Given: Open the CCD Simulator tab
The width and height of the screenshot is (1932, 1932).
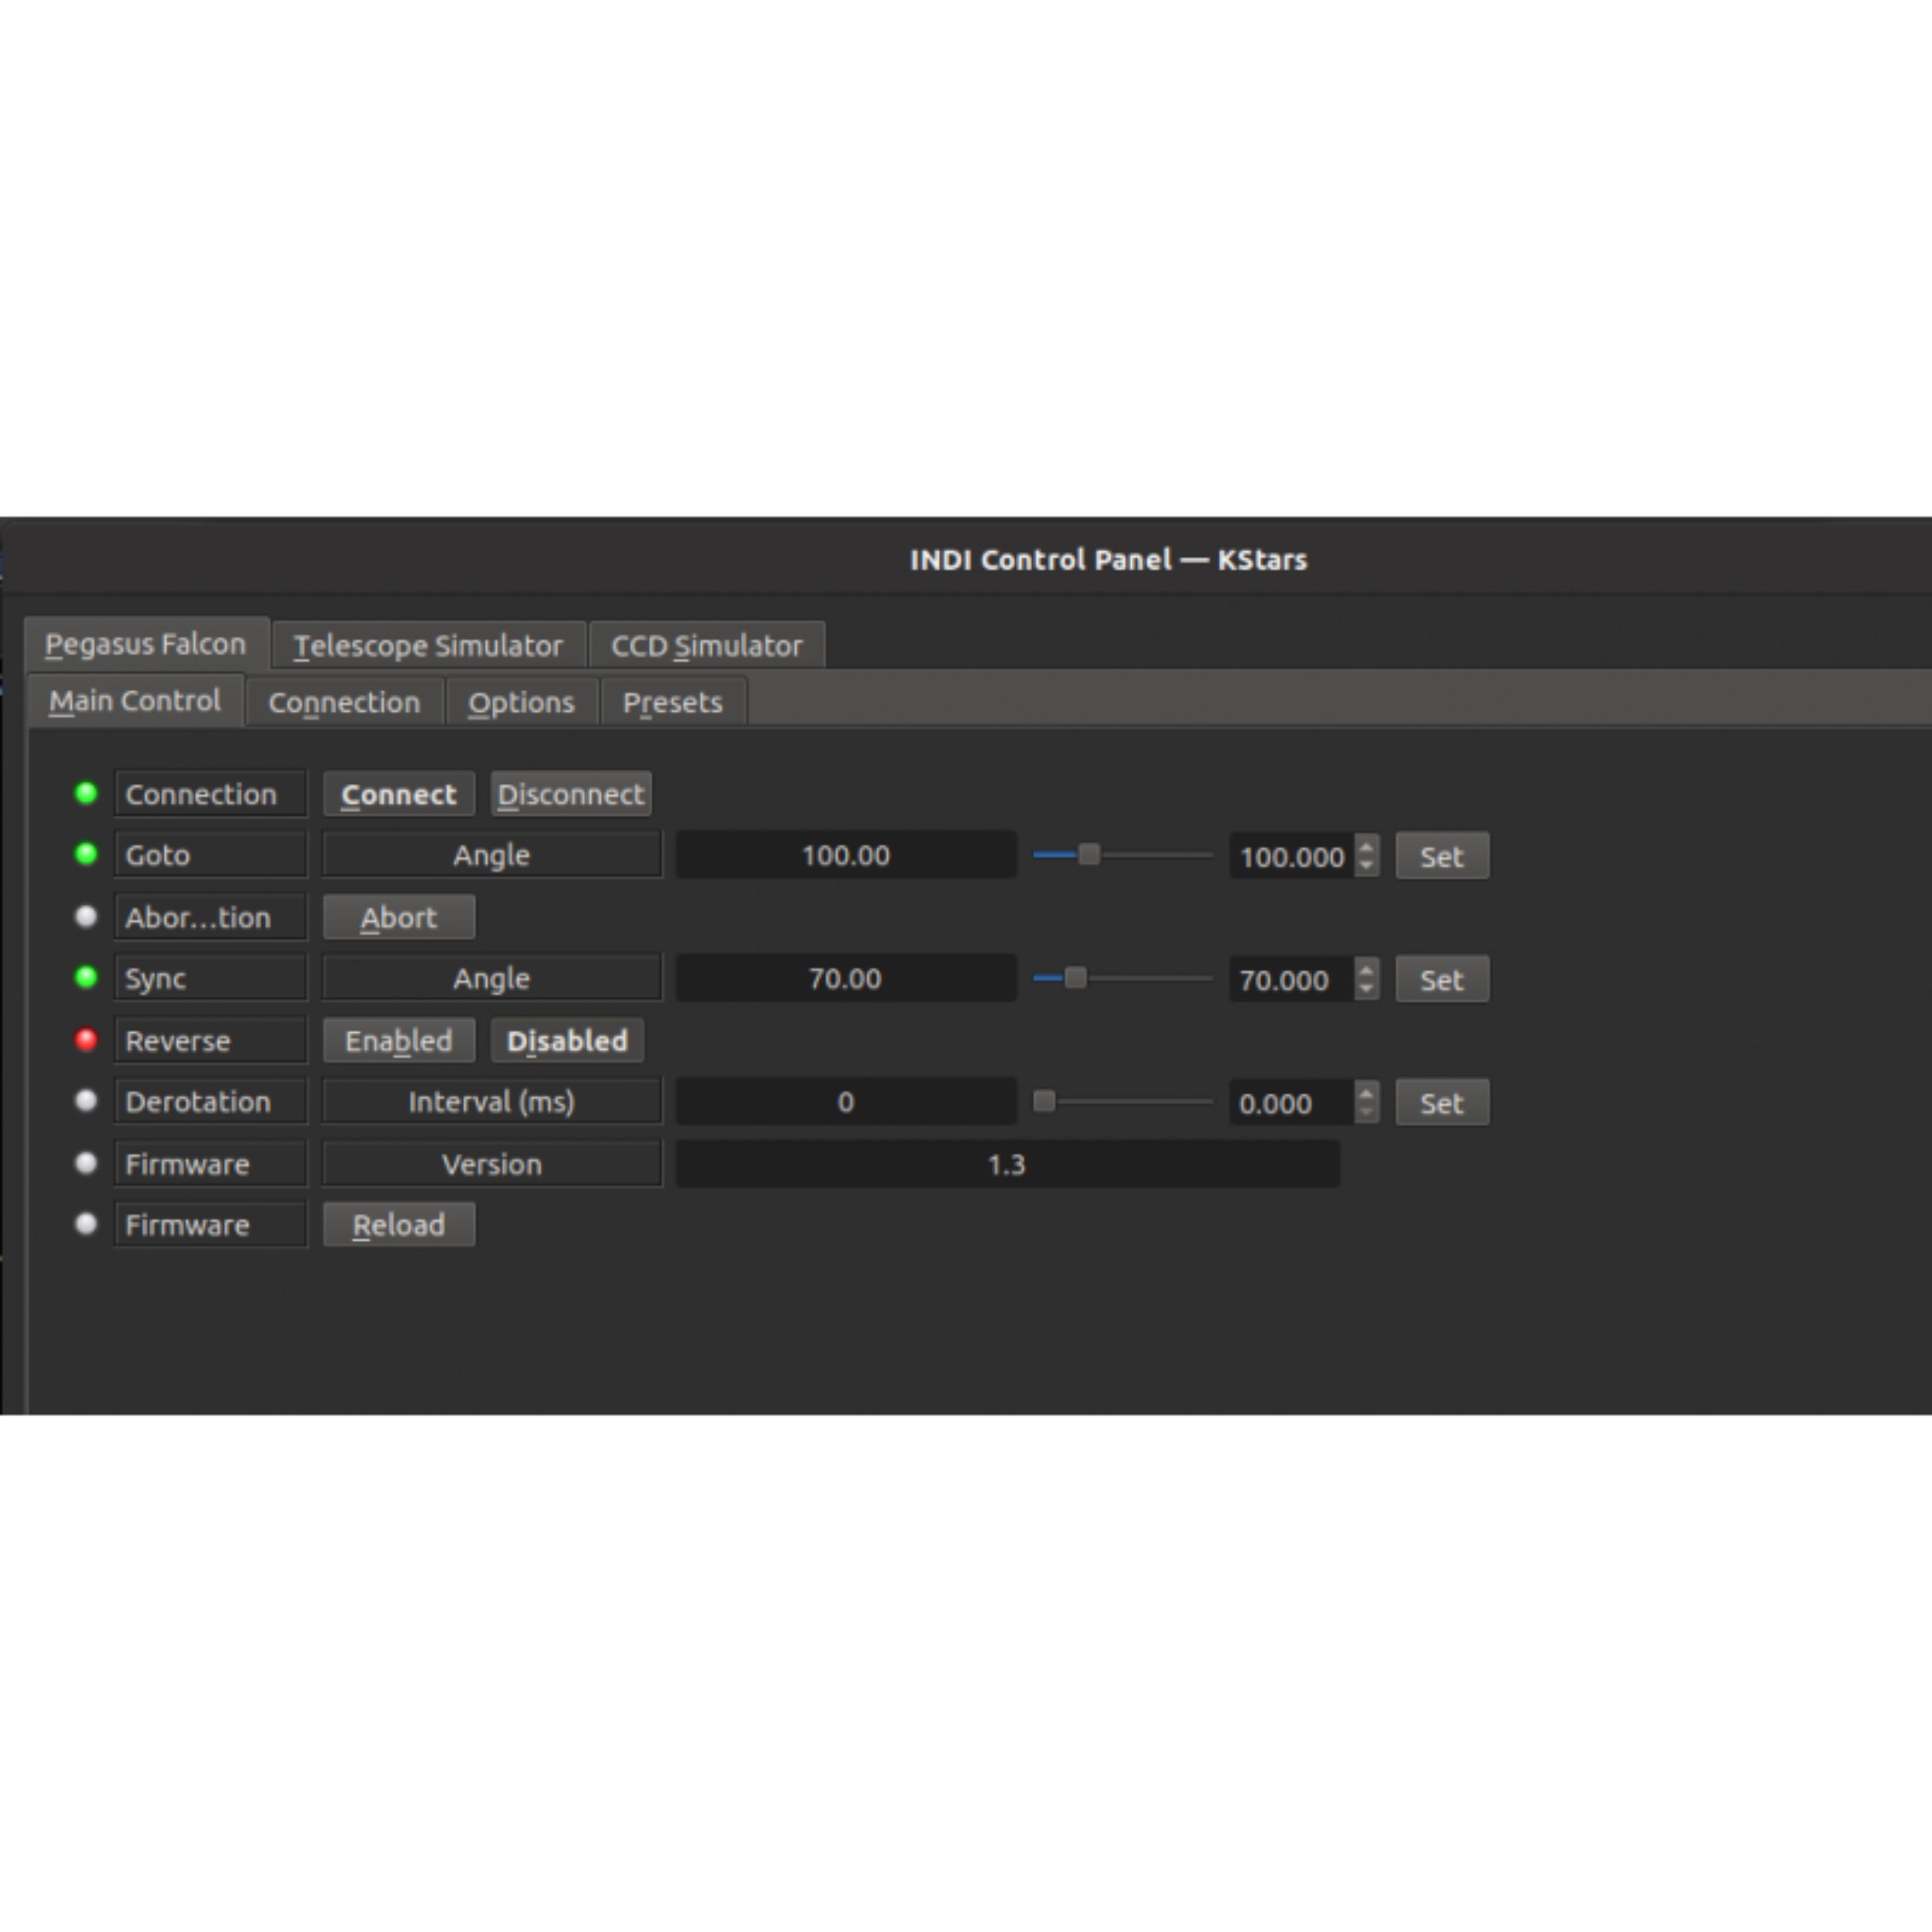Looking at the screenshot, I should (706, 646).
